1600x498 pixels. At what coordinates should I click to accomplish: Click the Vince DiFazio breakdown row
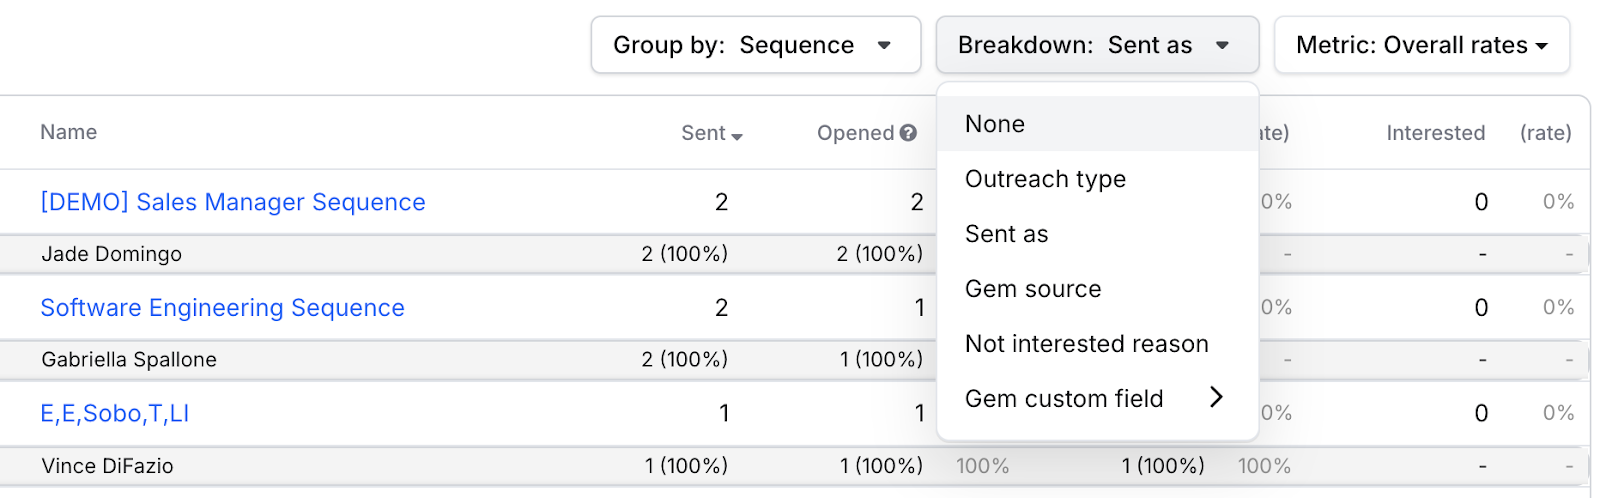tap(795, 466)
